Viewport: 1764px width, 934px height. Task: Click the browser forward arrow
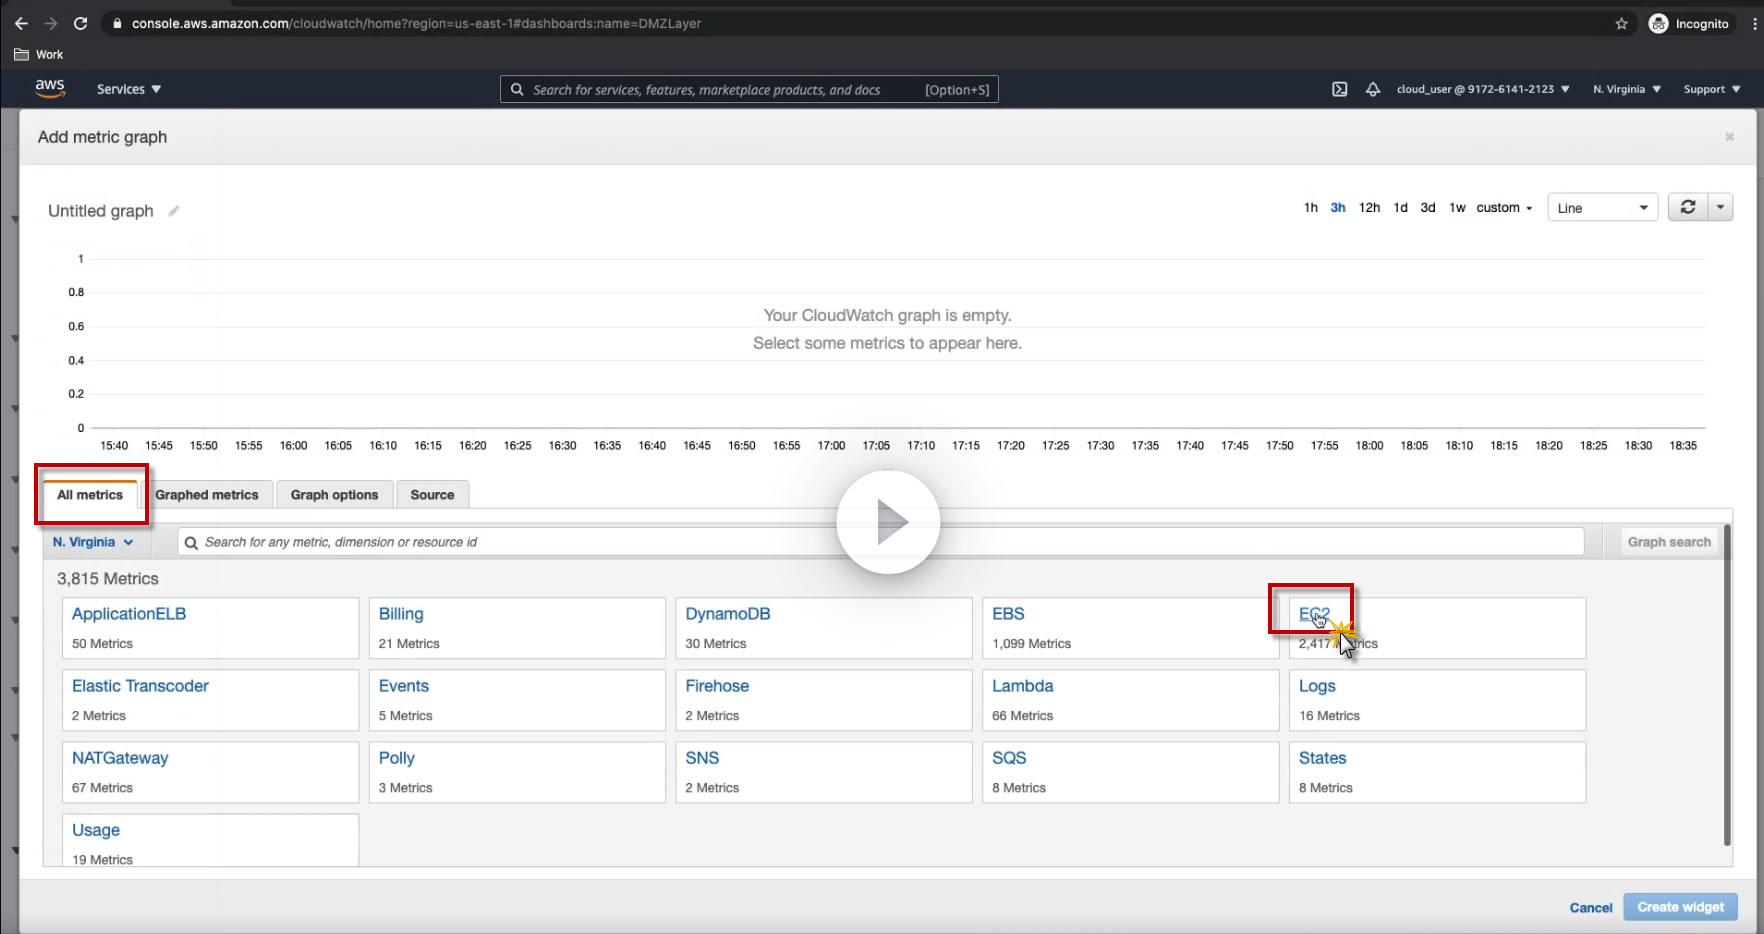click(x=51, y=24)
